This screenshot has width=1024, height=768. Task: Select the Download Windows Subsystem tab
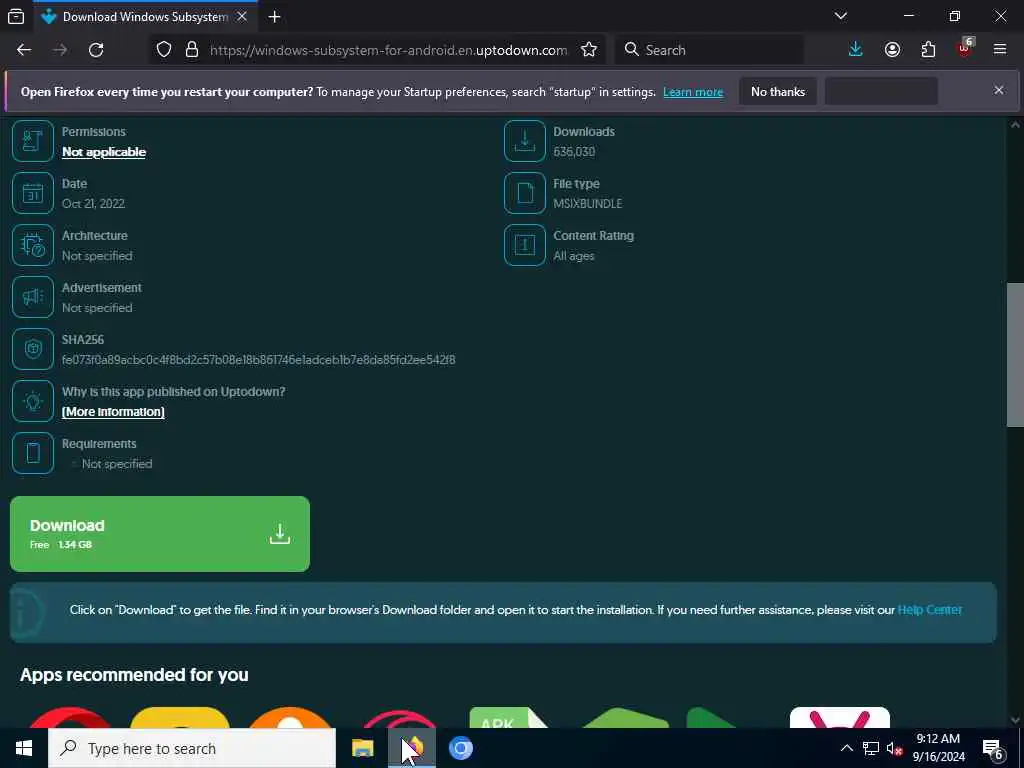pos(144,17)
